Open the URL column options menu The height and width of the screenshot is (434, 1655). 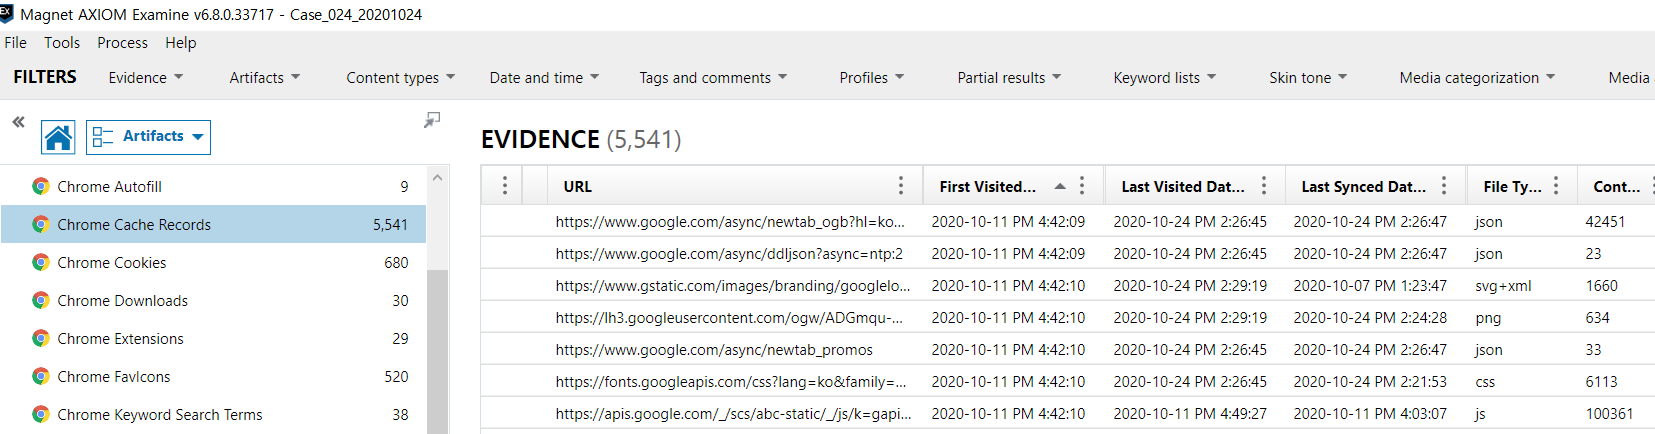click(901, 186)
